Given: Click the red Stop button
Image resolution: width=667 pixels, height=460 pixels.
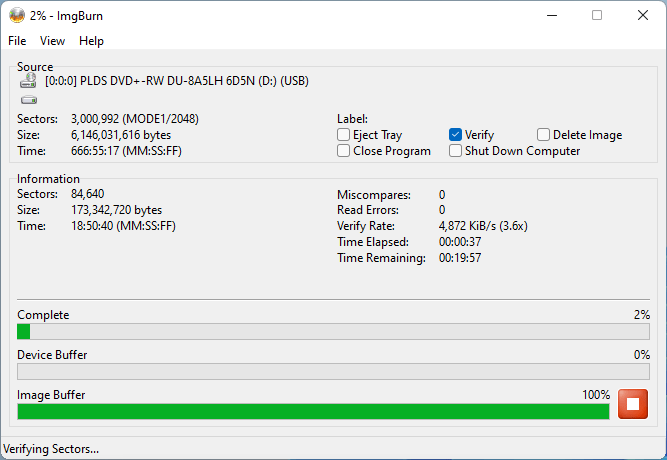Looking at the screenshot, I should tap(633, 404).
